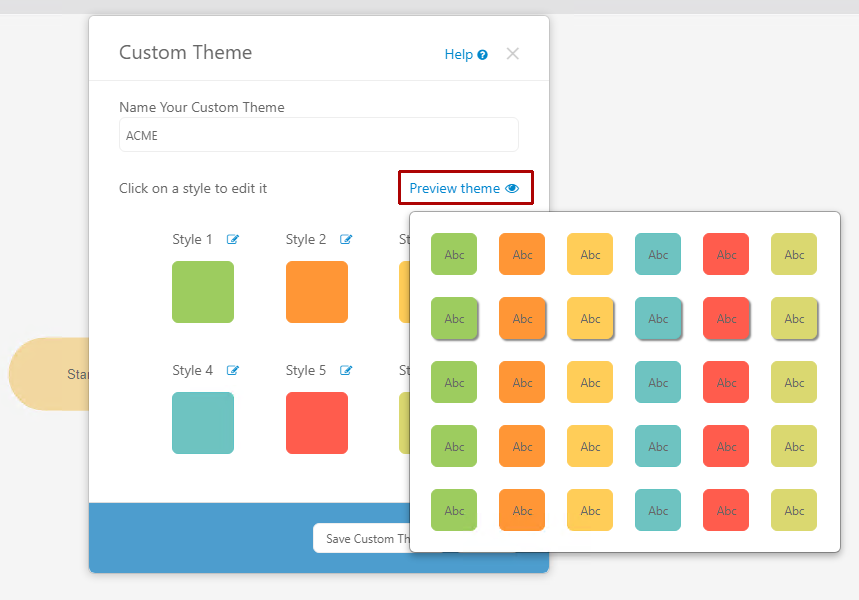Click the bottom-right olive Abc preview tile

pyautogui.click(x=794, y=510)
